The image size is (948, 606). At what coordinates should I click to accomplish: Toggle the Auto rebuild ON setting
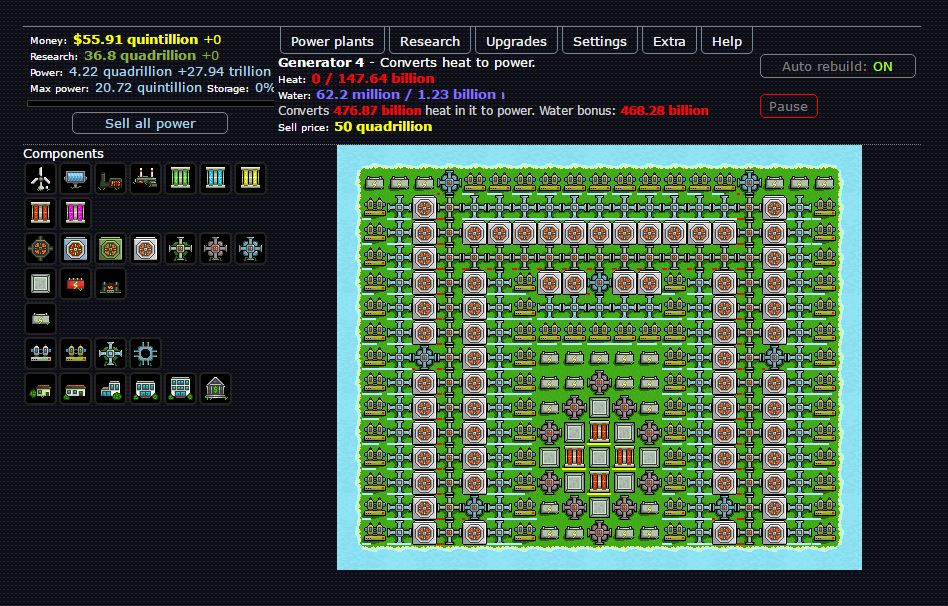837,67
